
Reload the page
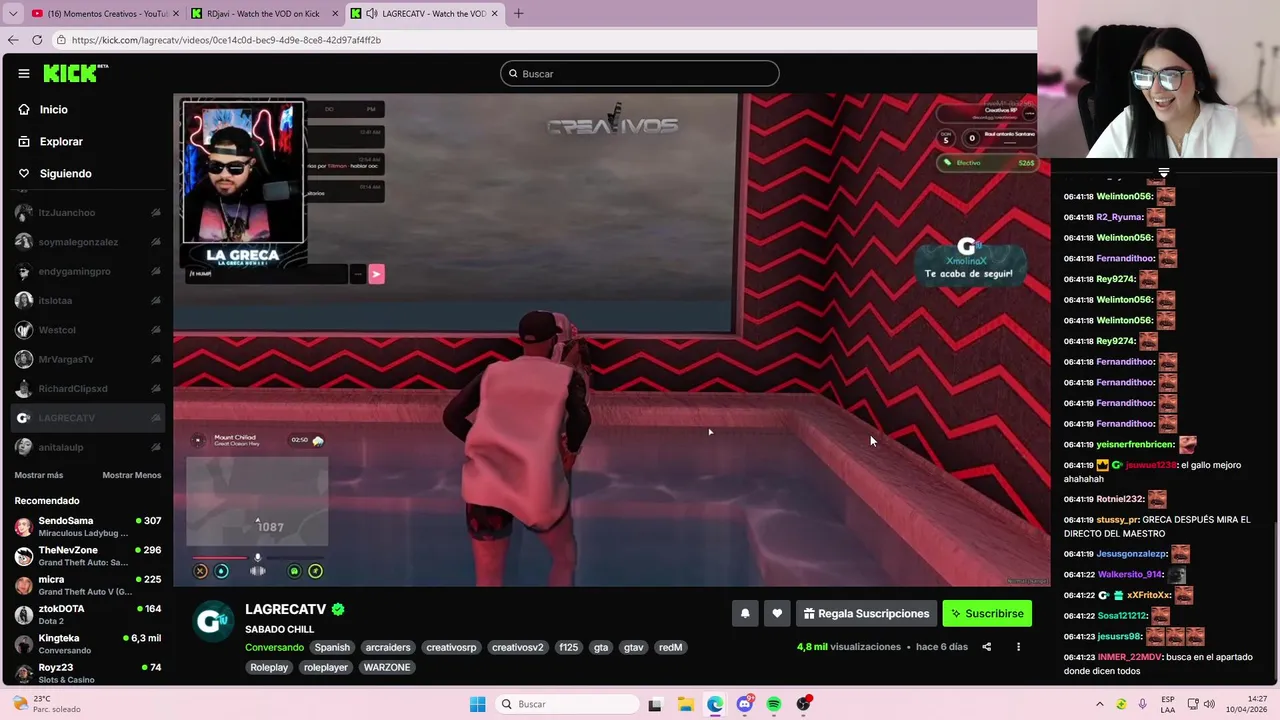coord(37,40)
